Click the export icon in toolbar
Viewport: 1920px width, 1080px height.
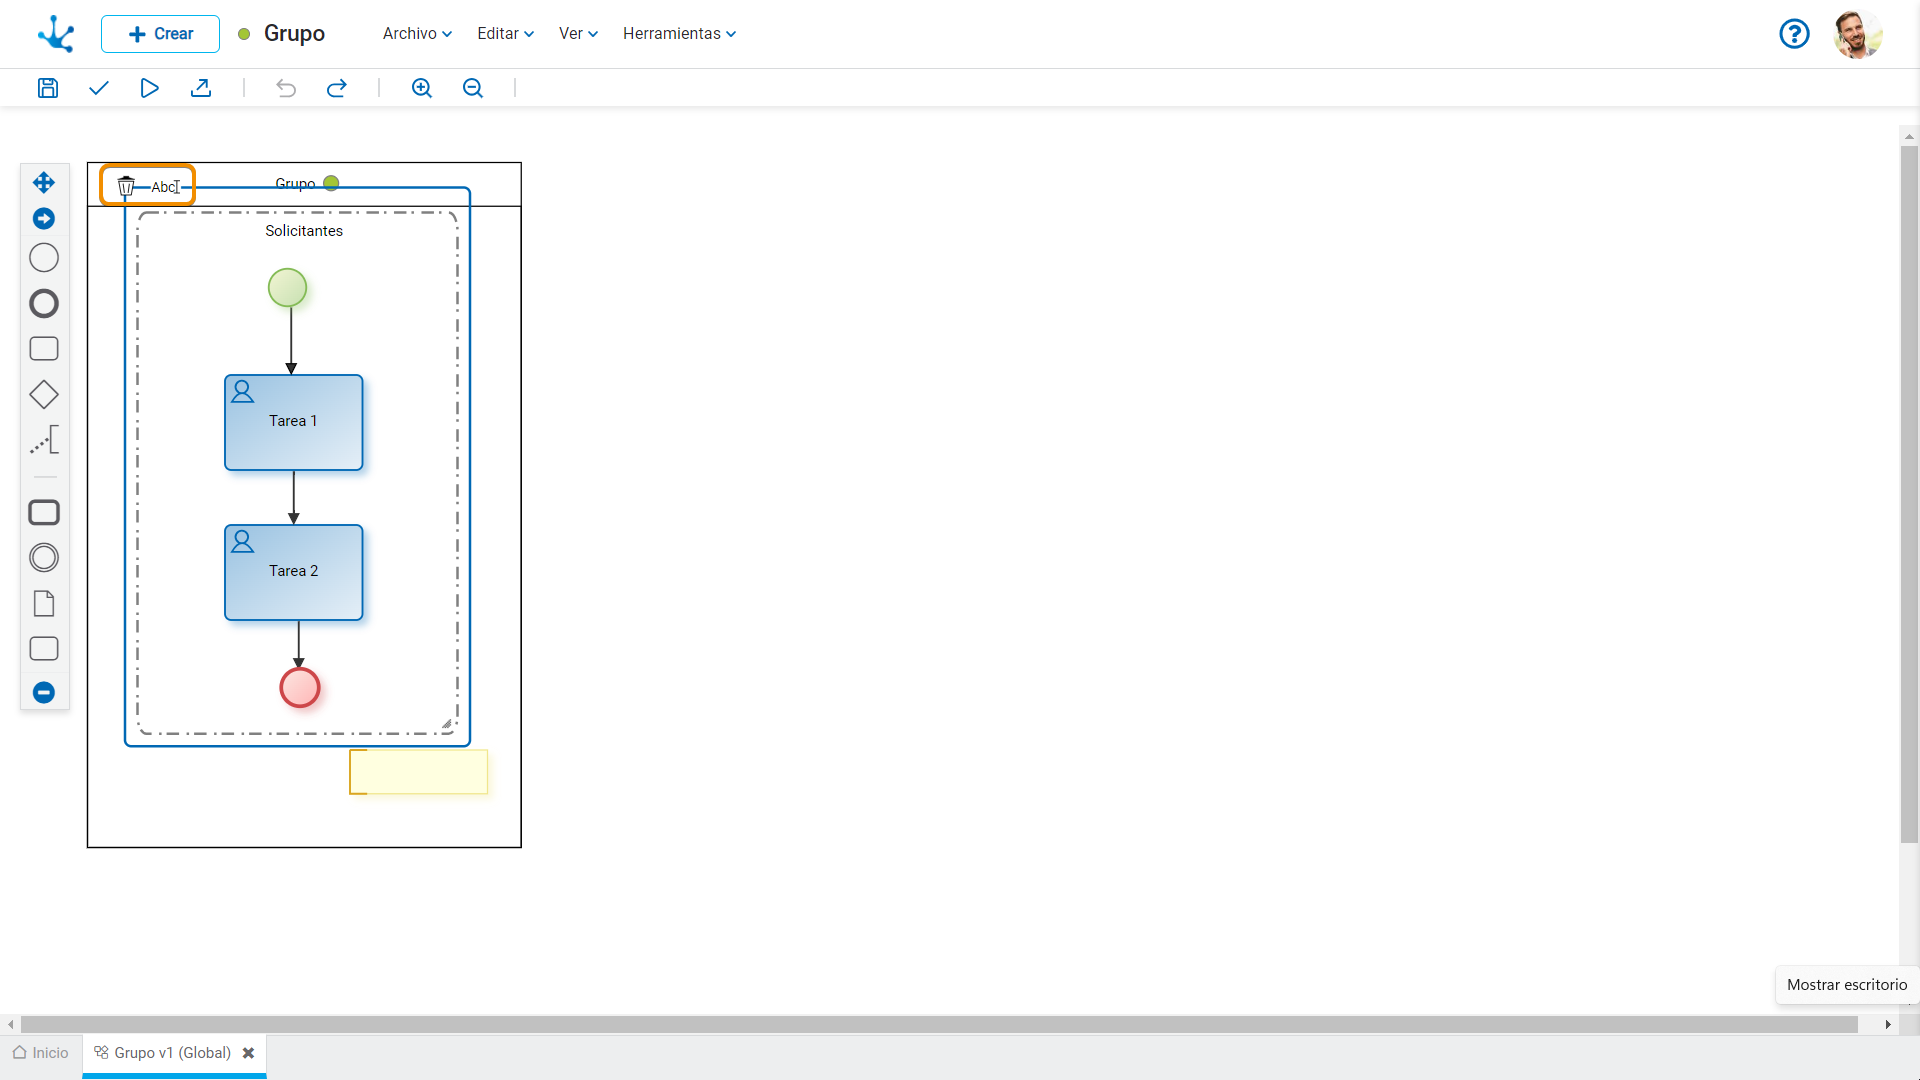(x=201, y=88)
